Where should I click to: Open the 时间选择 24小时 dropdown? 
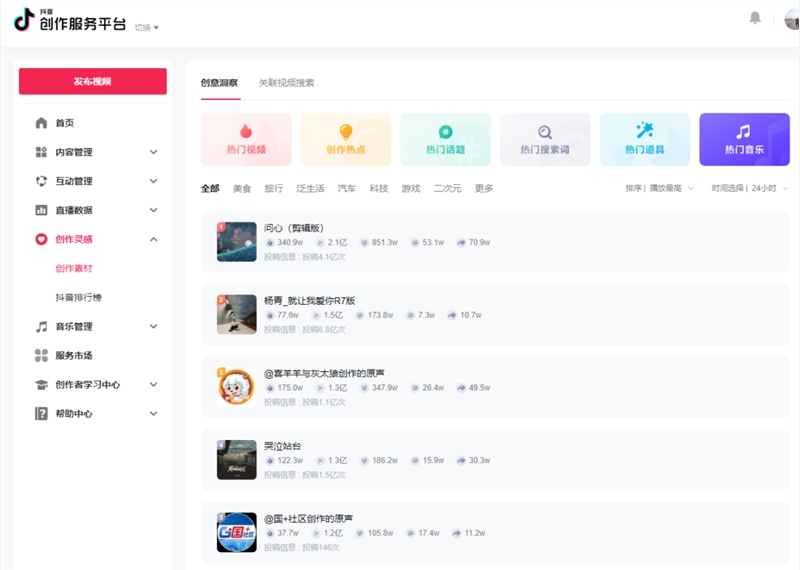click(x=750, y=188)
